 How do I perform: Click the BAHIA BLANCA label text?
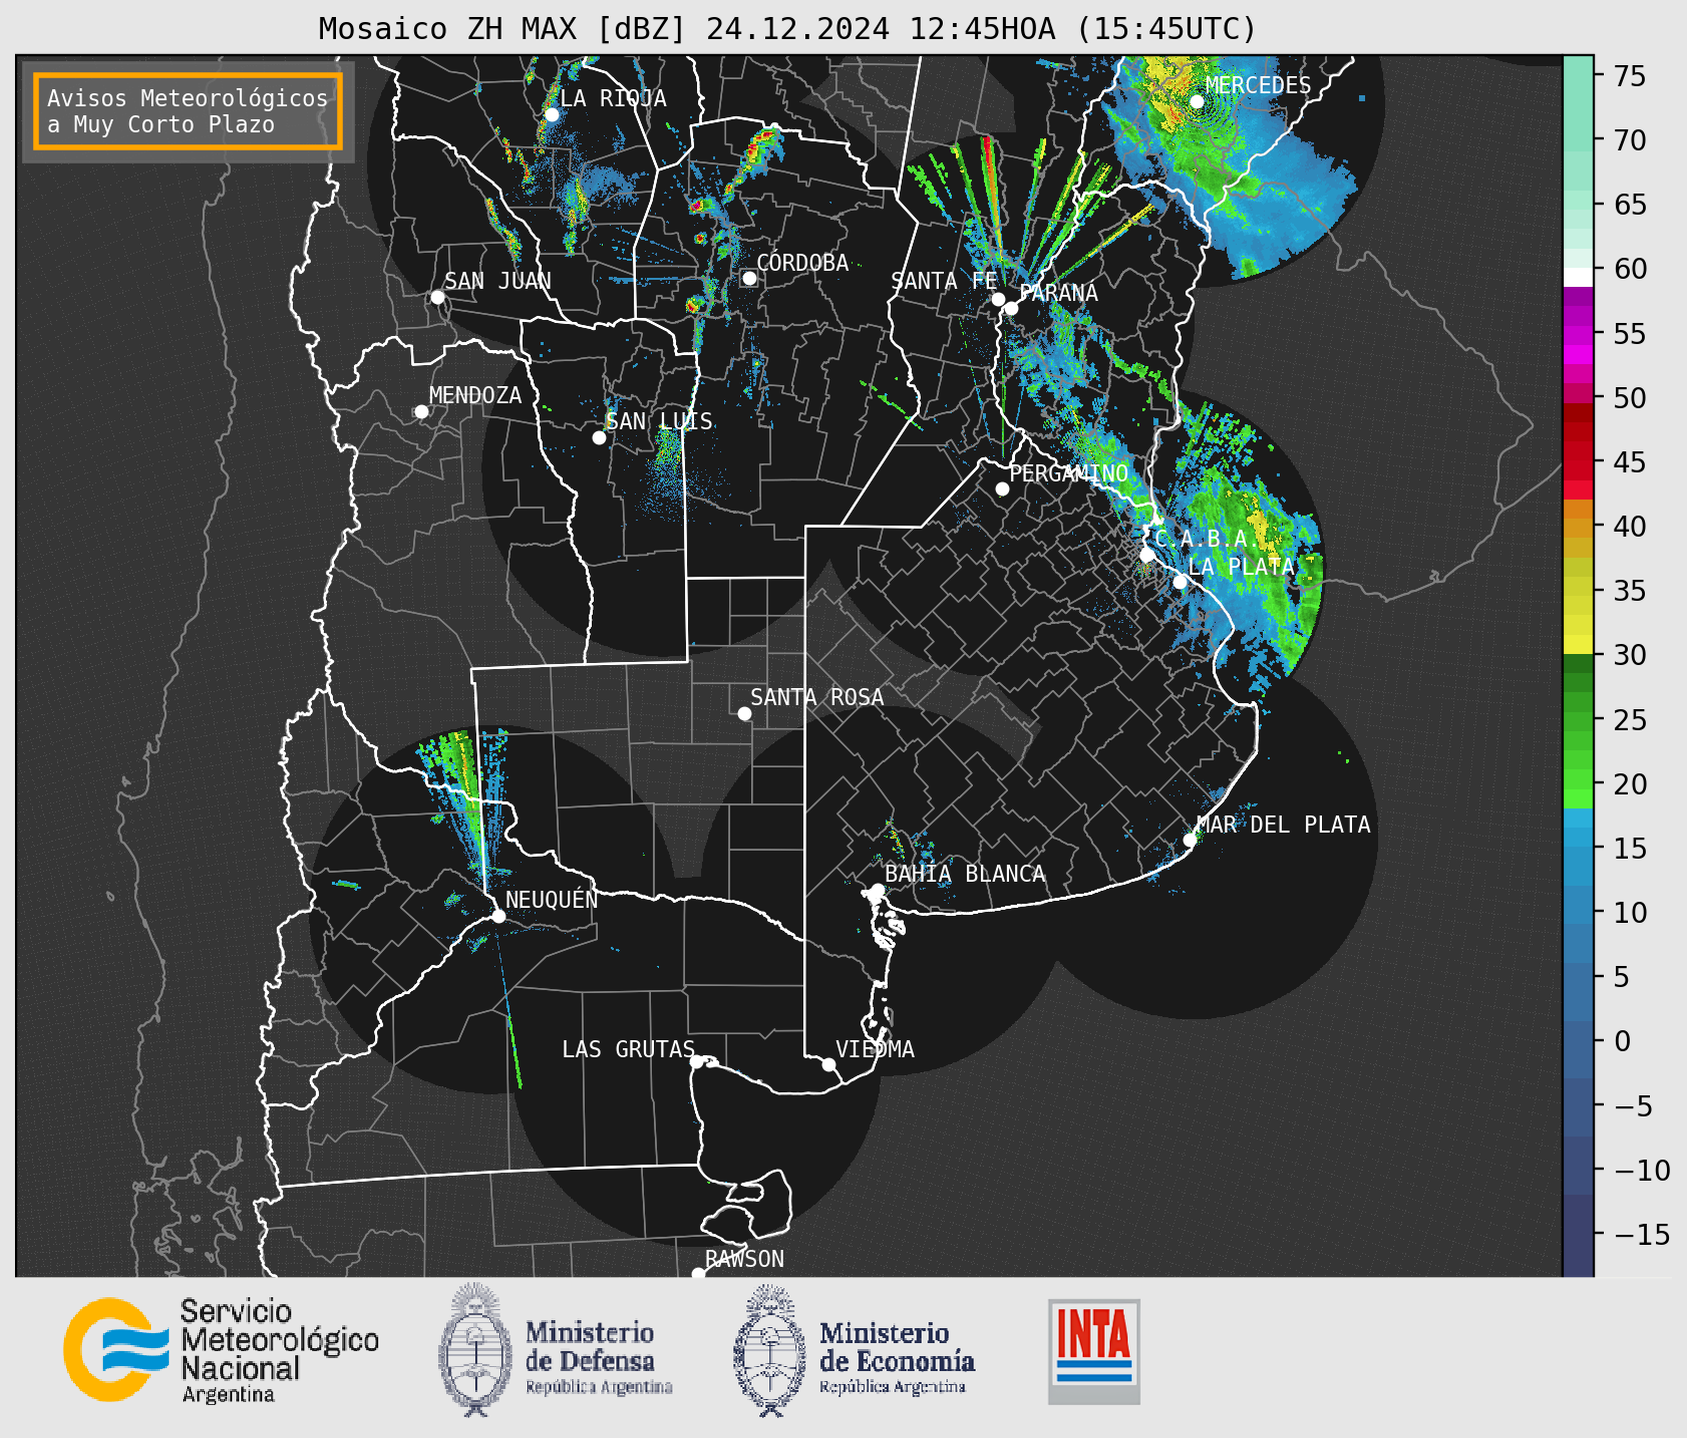[x=965, y=874]
